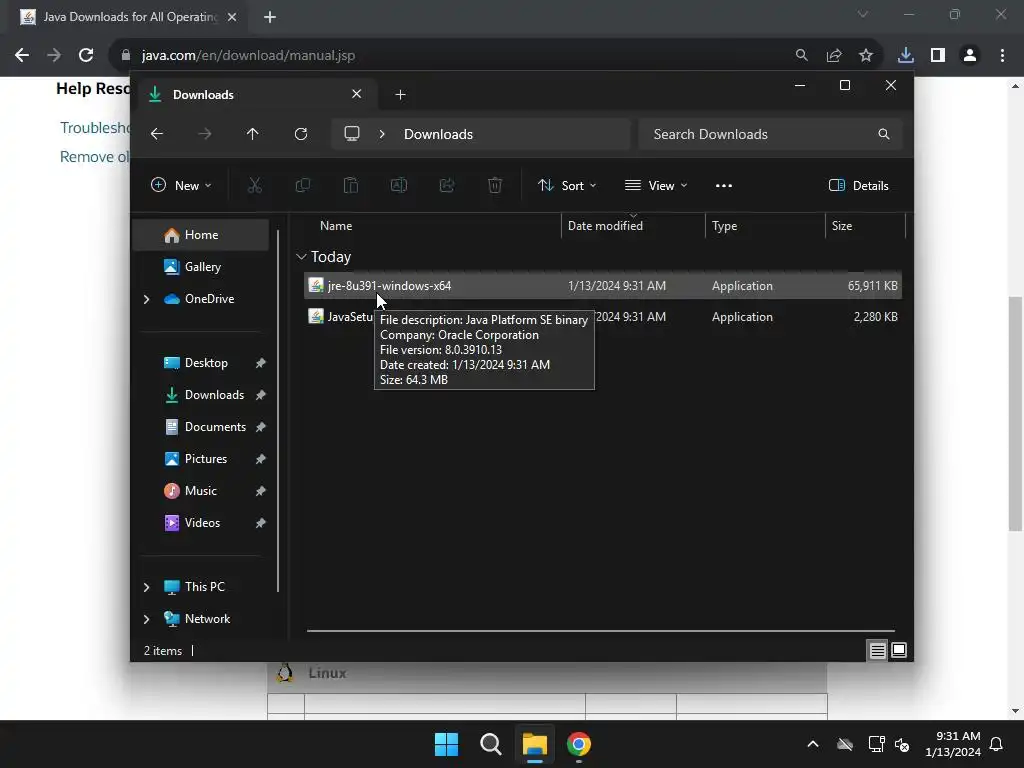Open the New dropdown in Explorer
1024x768 pixels.
[x=181, y=185]
